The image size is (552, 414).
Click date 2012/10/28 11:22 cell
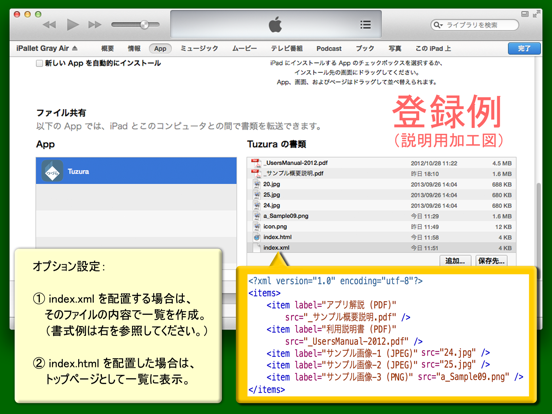click(x=434, y=163)
